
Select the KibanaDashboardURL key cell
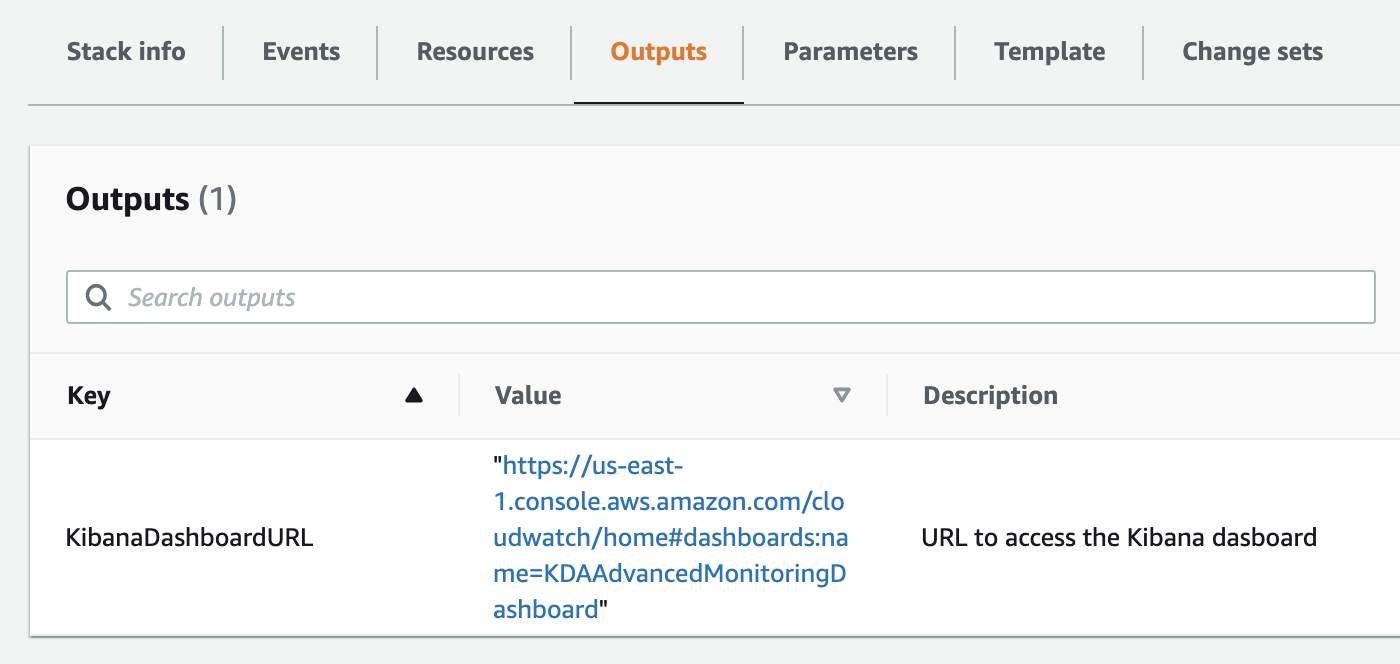pyautogui.click(x=190, y=538)
